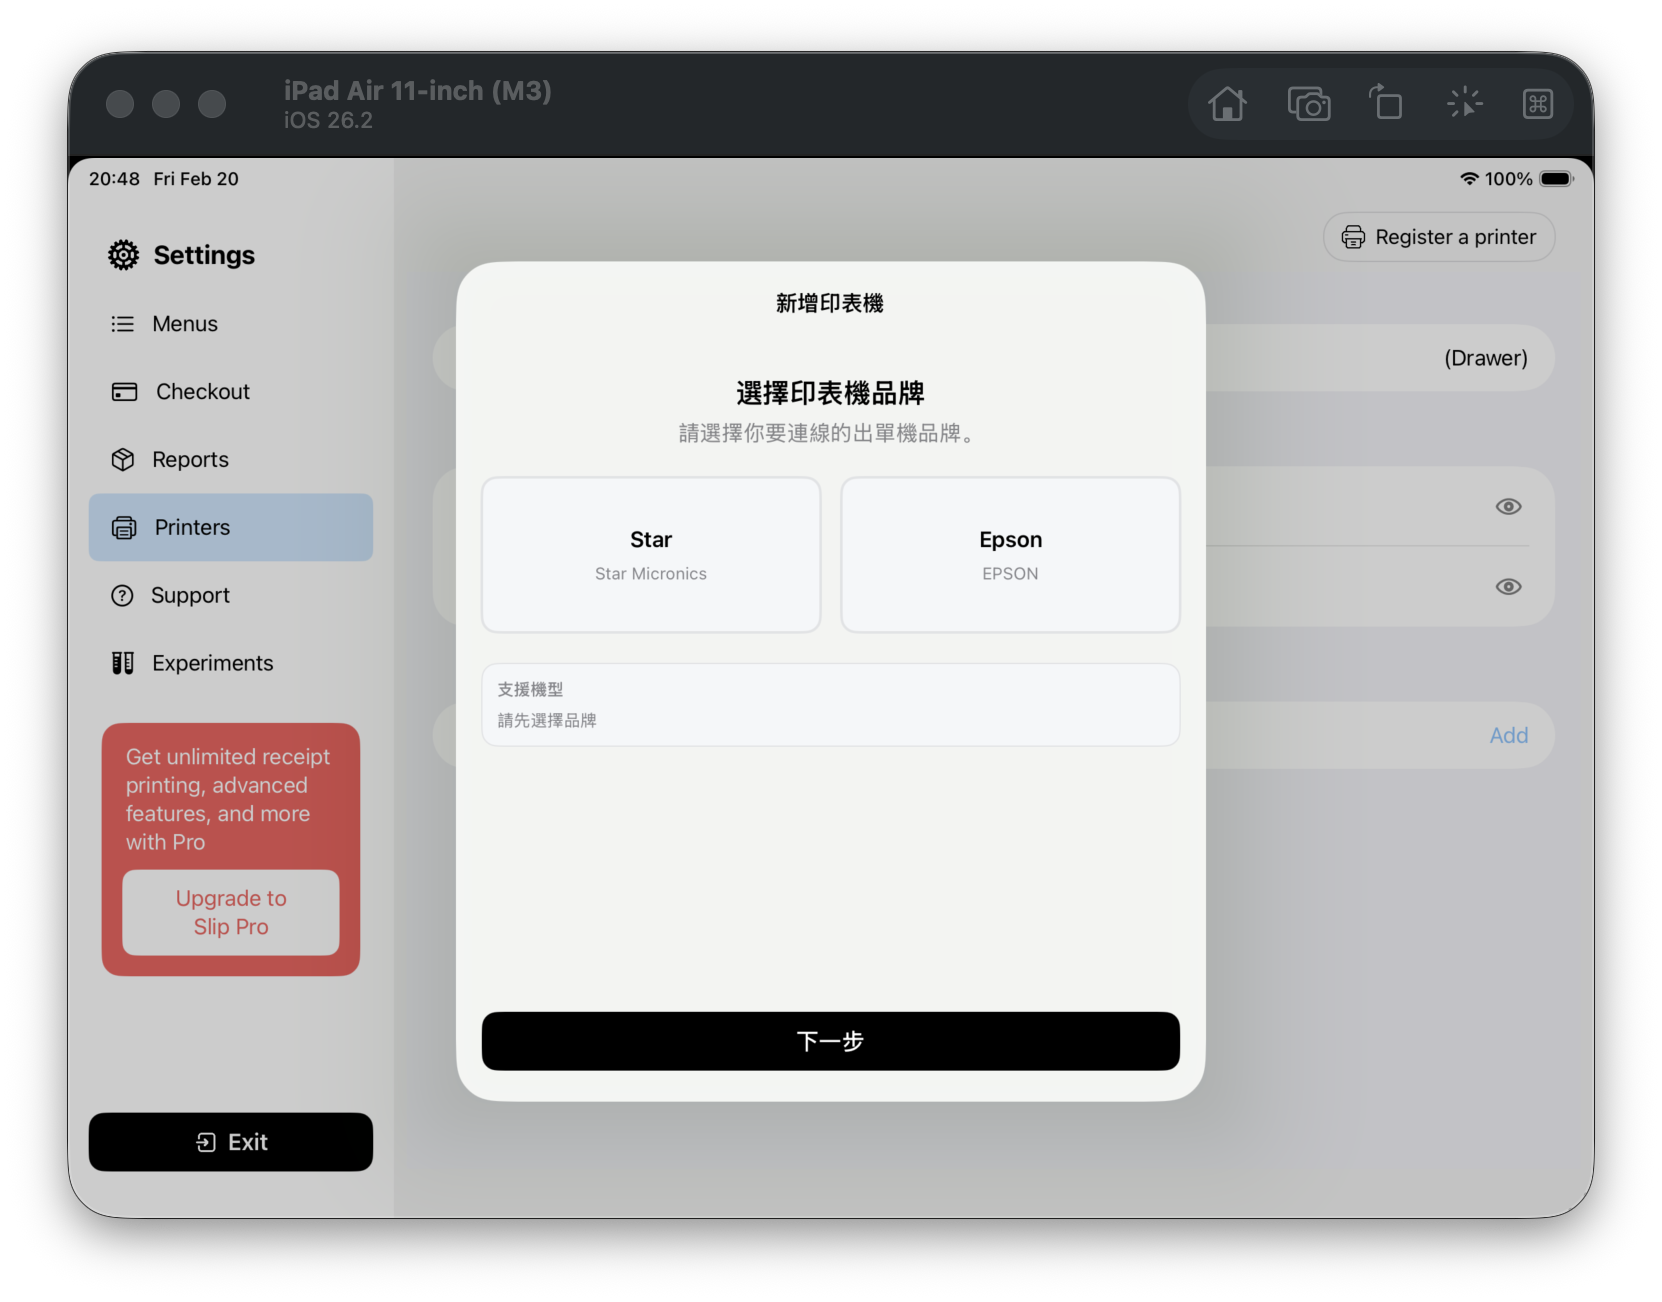Screen dimensions: 1662x1302
Task: Click the Settings gear icon
Action: point(124,255)
